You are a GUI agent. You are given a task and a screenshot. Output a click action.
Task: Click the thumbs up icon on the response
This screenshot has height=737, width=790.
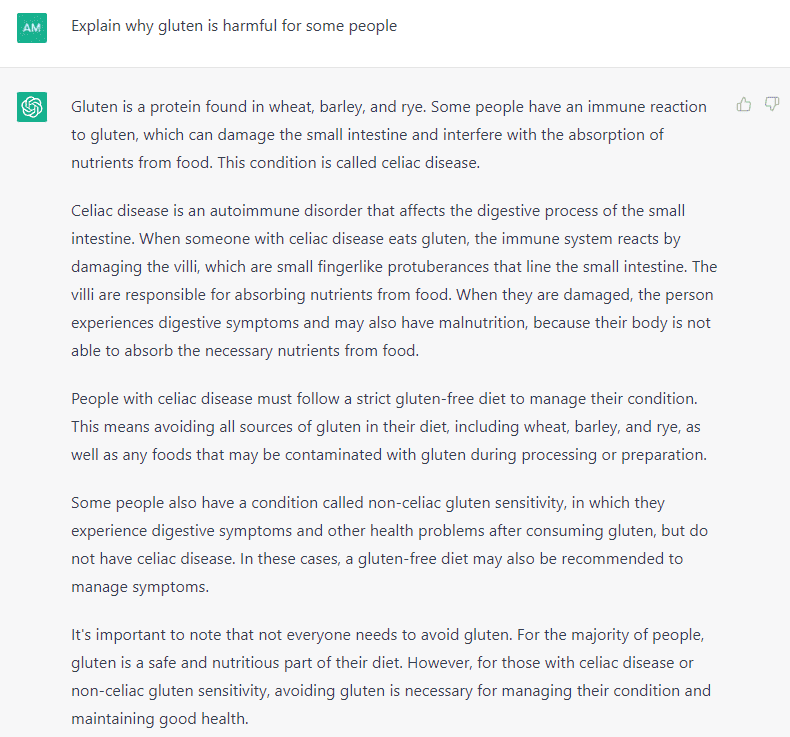point(744,104)
